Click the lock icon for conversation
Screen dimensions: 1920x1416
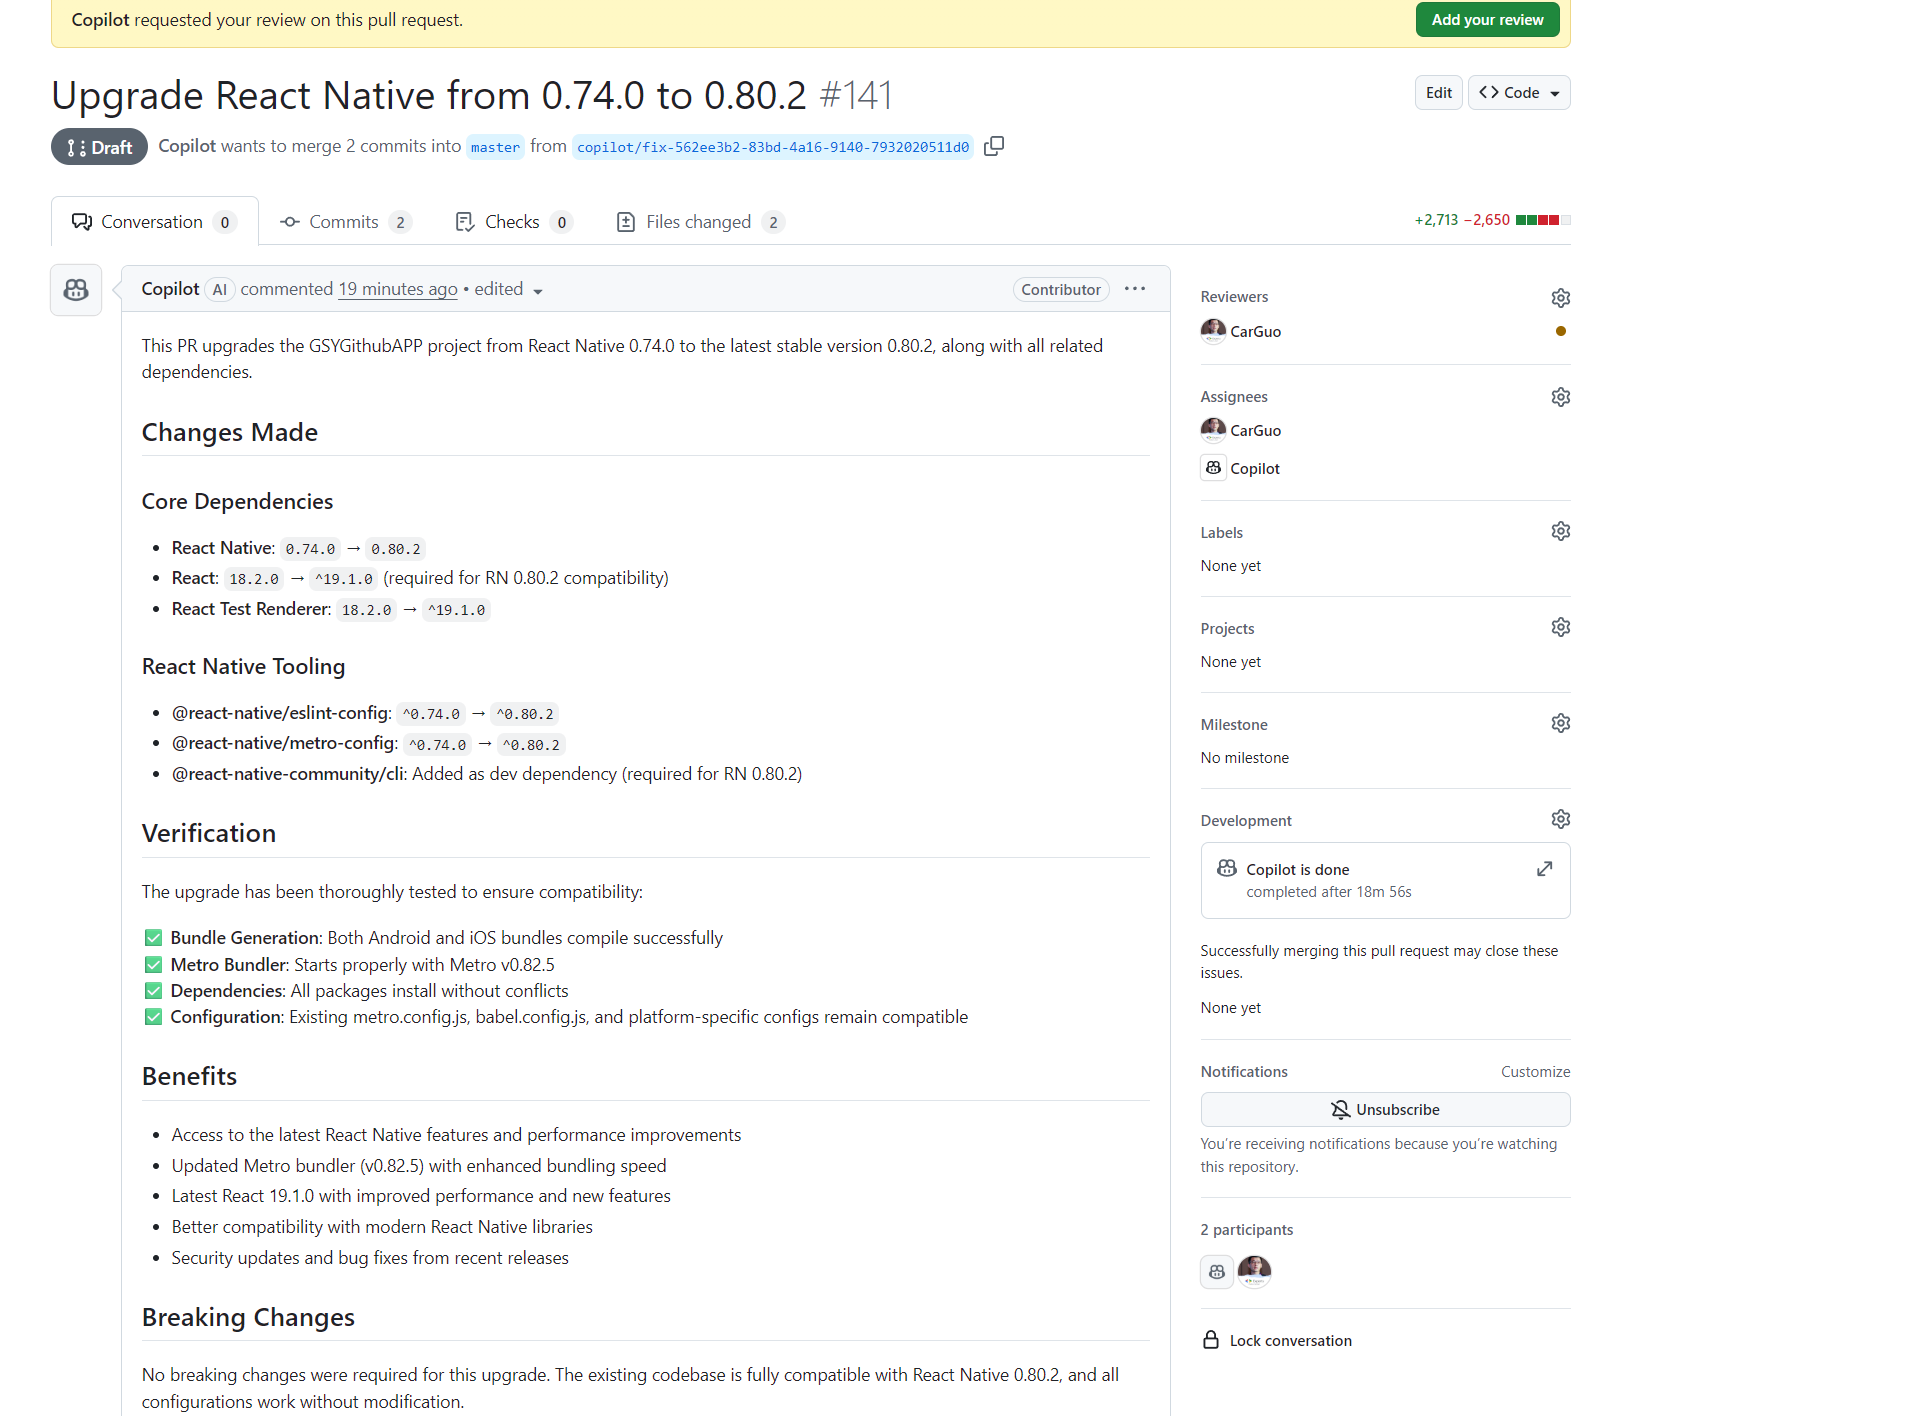[1211, 1340]
